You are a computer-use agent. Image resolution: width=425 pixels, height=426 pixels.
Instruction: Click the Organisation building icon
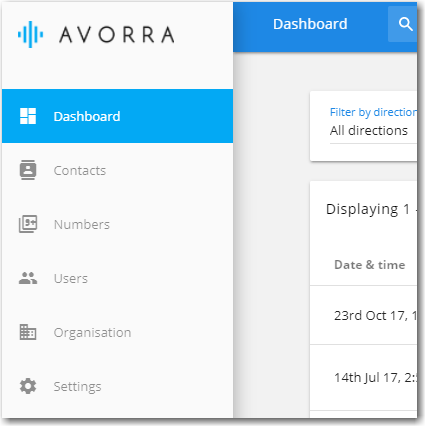[x=28, y=332]
